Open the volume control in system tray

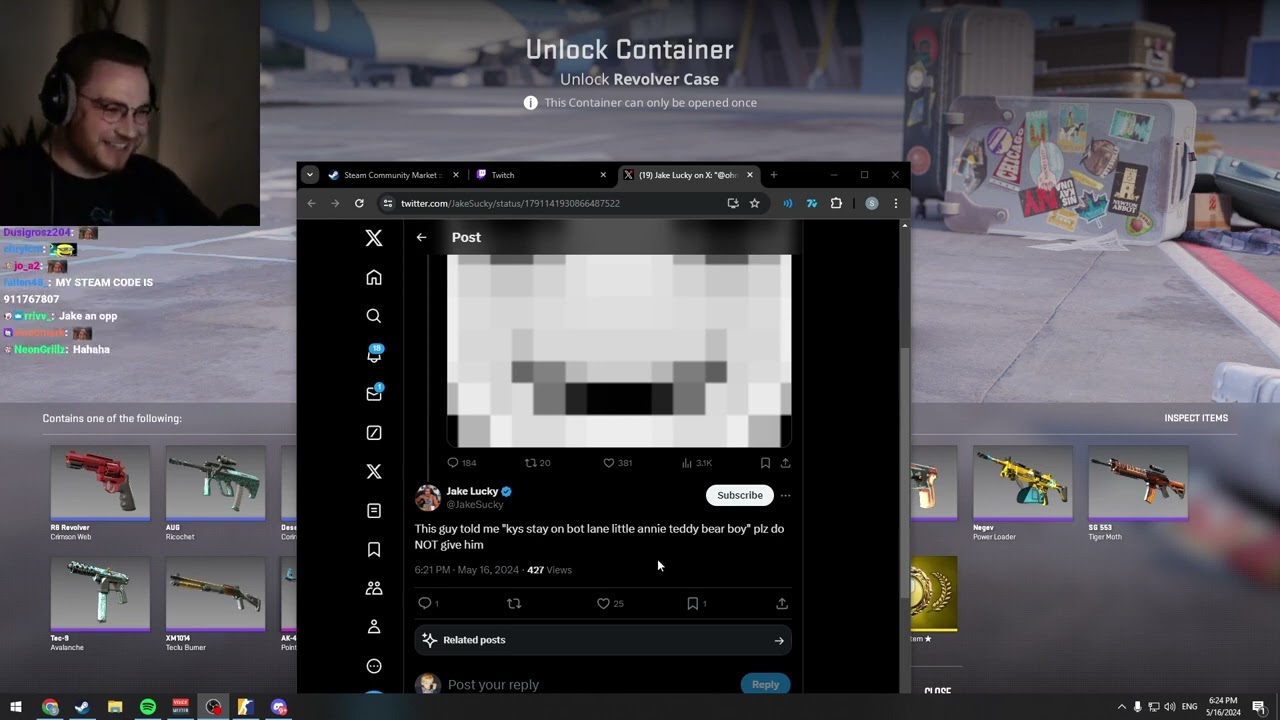1170,707
